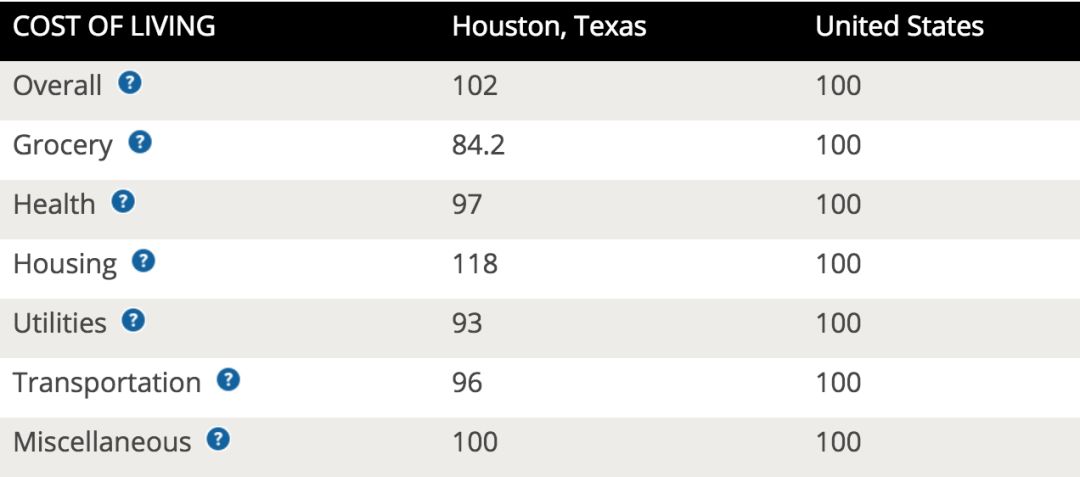Show help for the Housing row
Screen dimensions: 1080x477
coord(143,261)
